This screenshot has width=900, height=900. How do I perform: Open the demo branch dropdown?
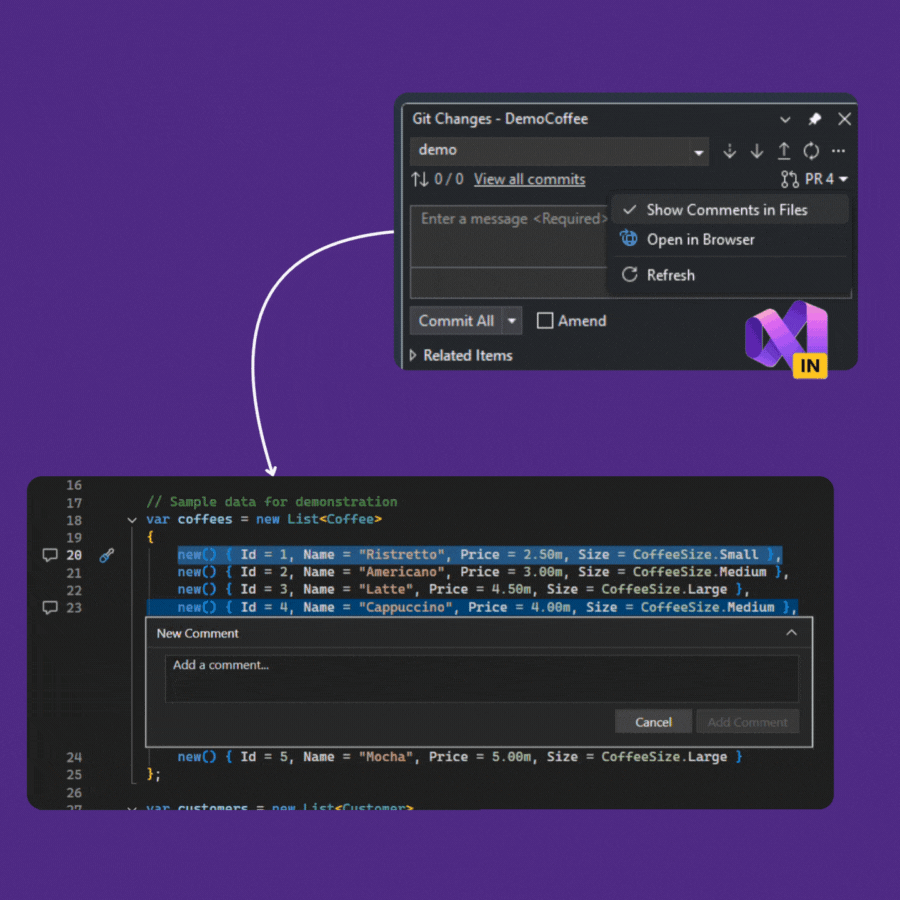(698, 152)
